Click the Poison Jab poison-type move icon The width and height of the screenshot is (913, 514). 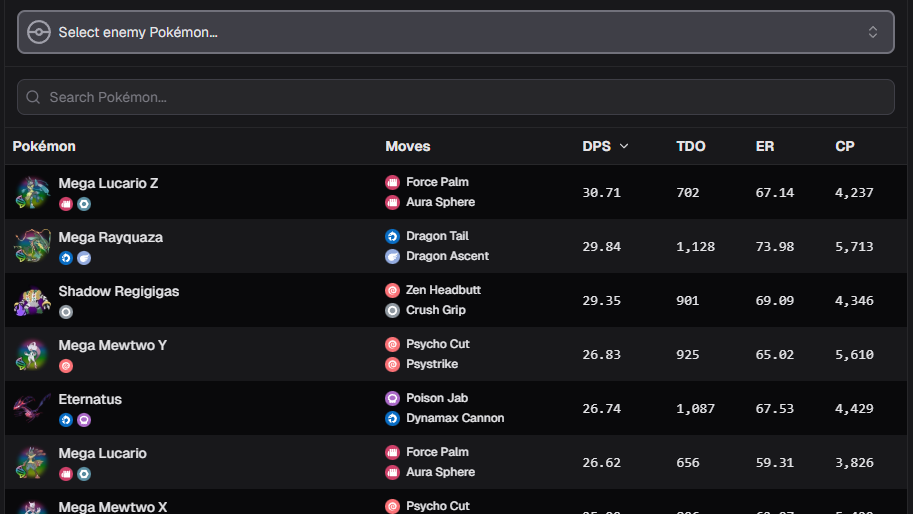click(x=392, y=398)
